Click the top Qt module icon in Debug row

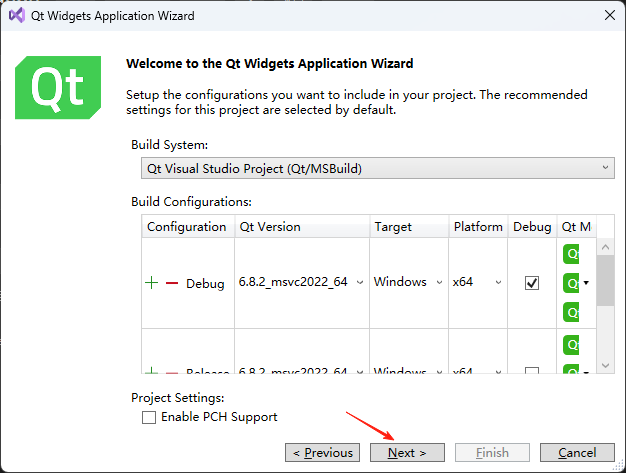coord(571,254)
